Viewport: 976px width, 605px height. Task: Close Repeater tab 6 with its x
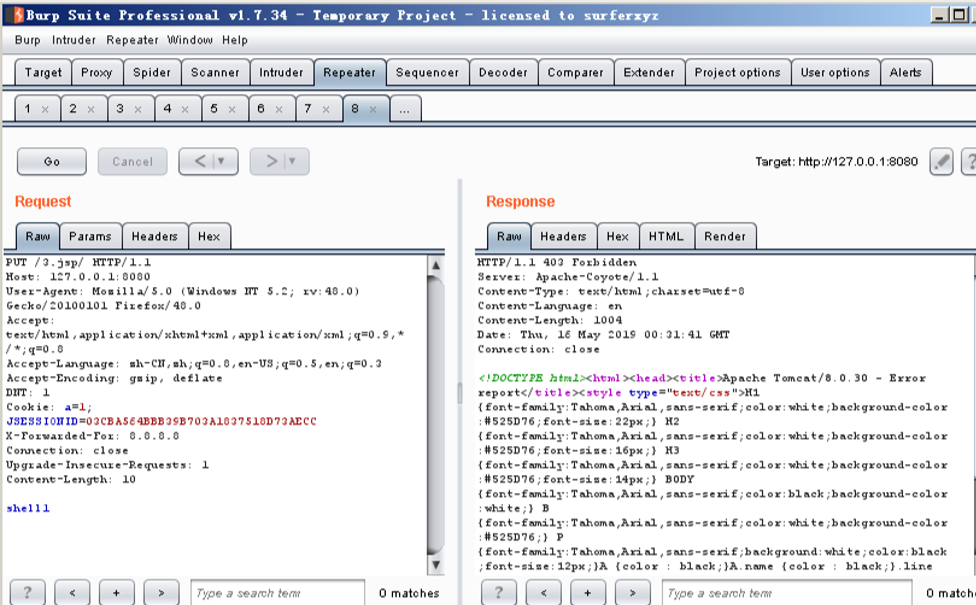pyautogui.click(x=279, y=110)
